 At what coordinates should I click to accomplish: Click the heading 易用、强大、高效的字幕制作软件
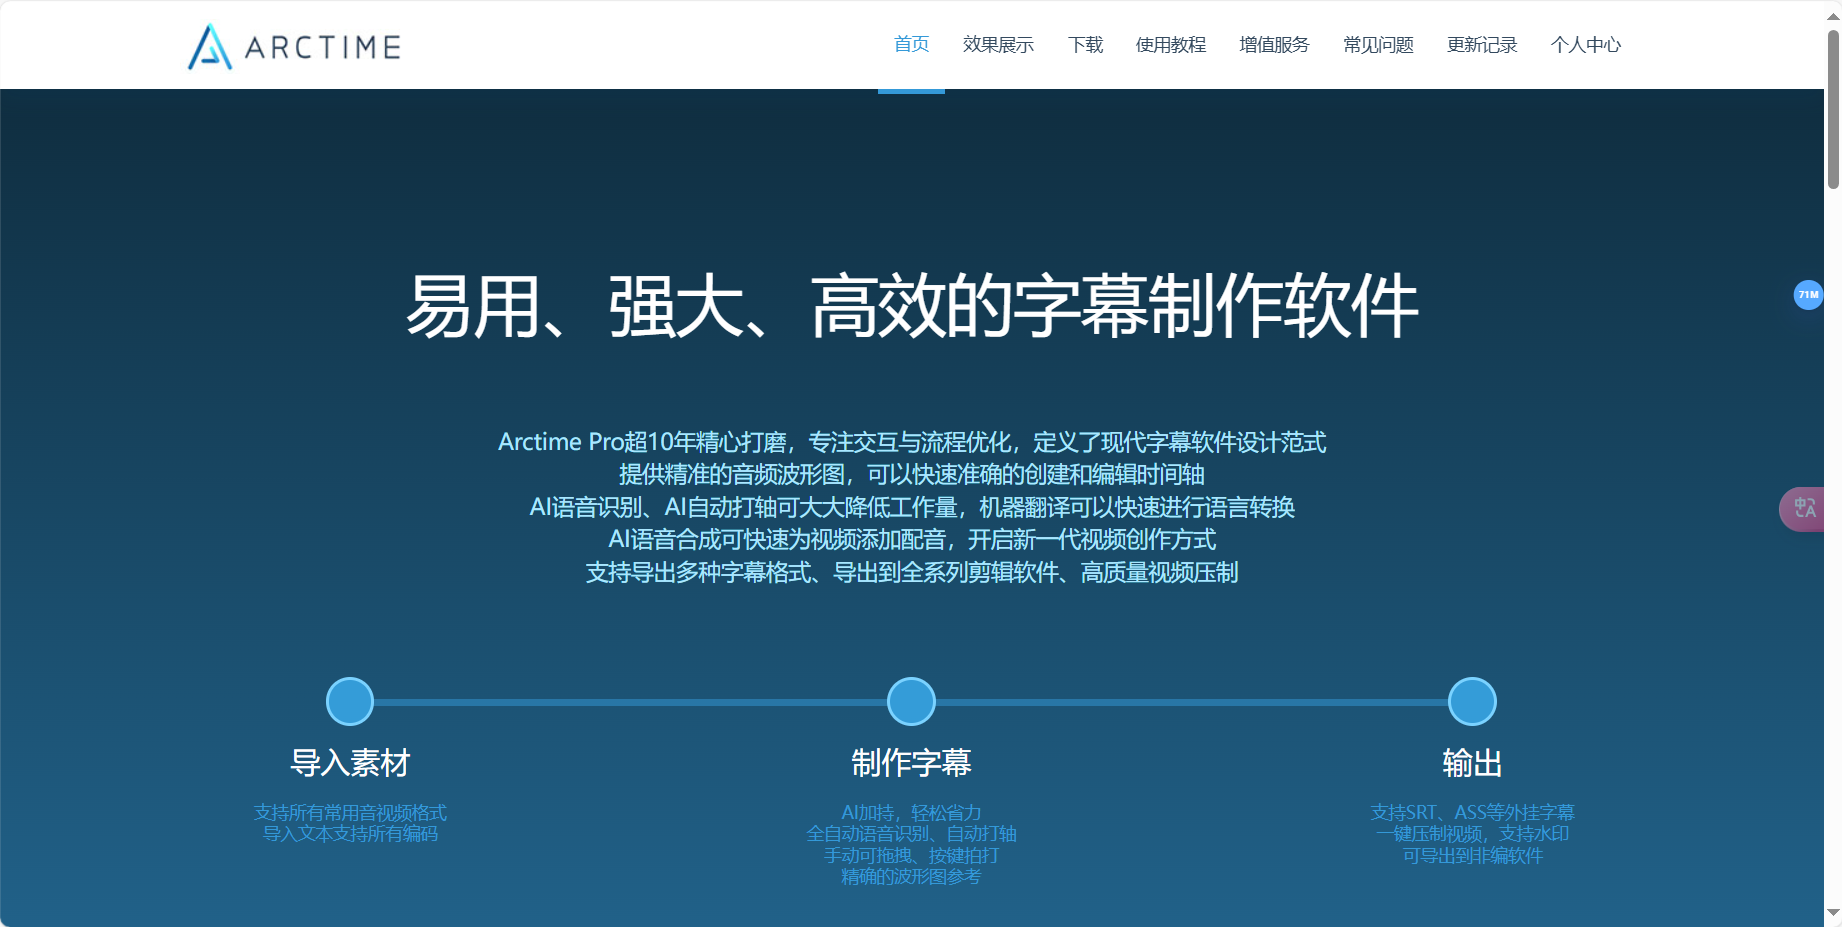(x=912, y=308)
